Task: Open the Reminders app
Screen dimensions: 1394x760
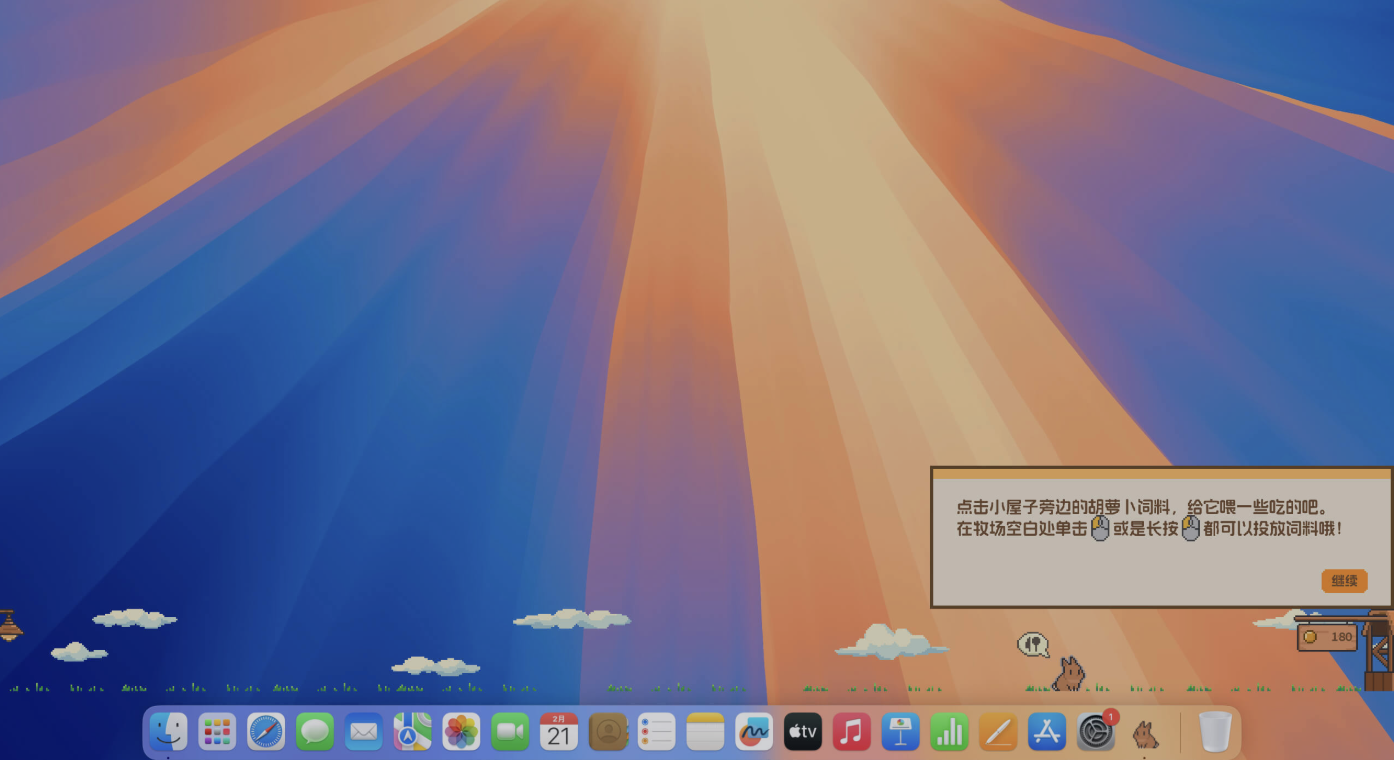Action: pyautogui.click(x=656, y=731)
